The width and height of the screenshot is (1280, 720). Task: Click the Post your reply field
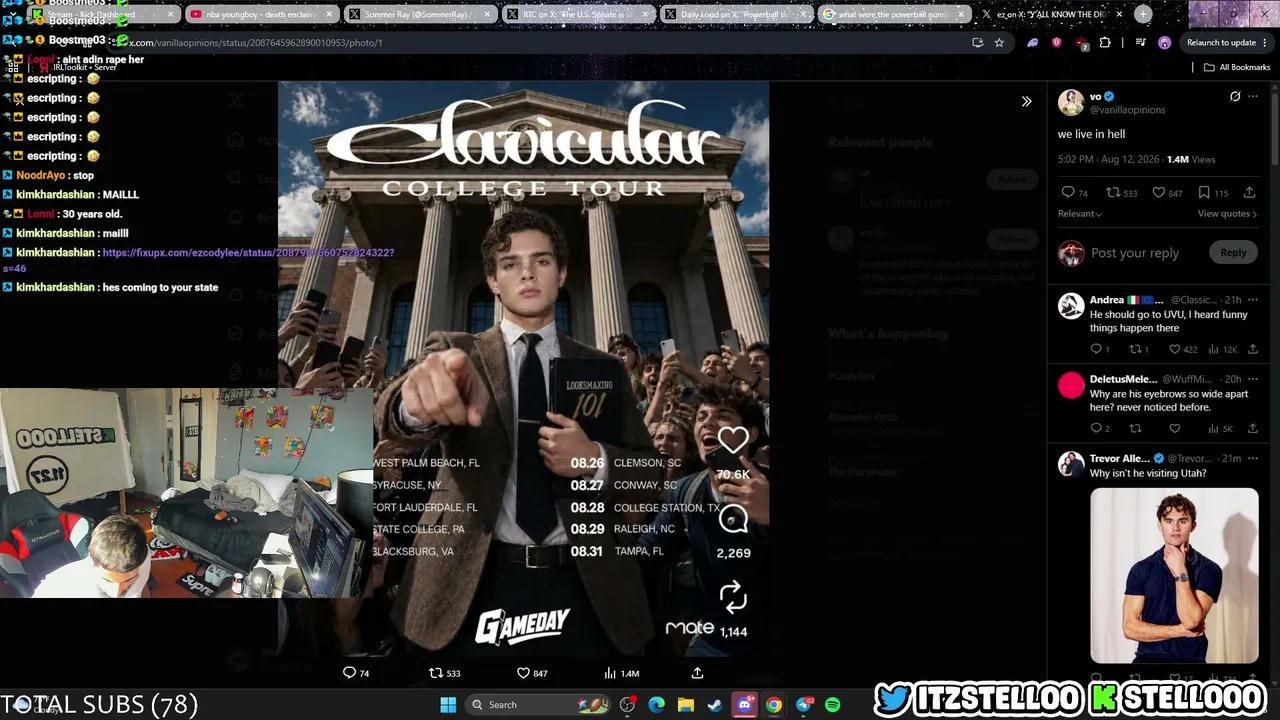(x=1135, y=253)
